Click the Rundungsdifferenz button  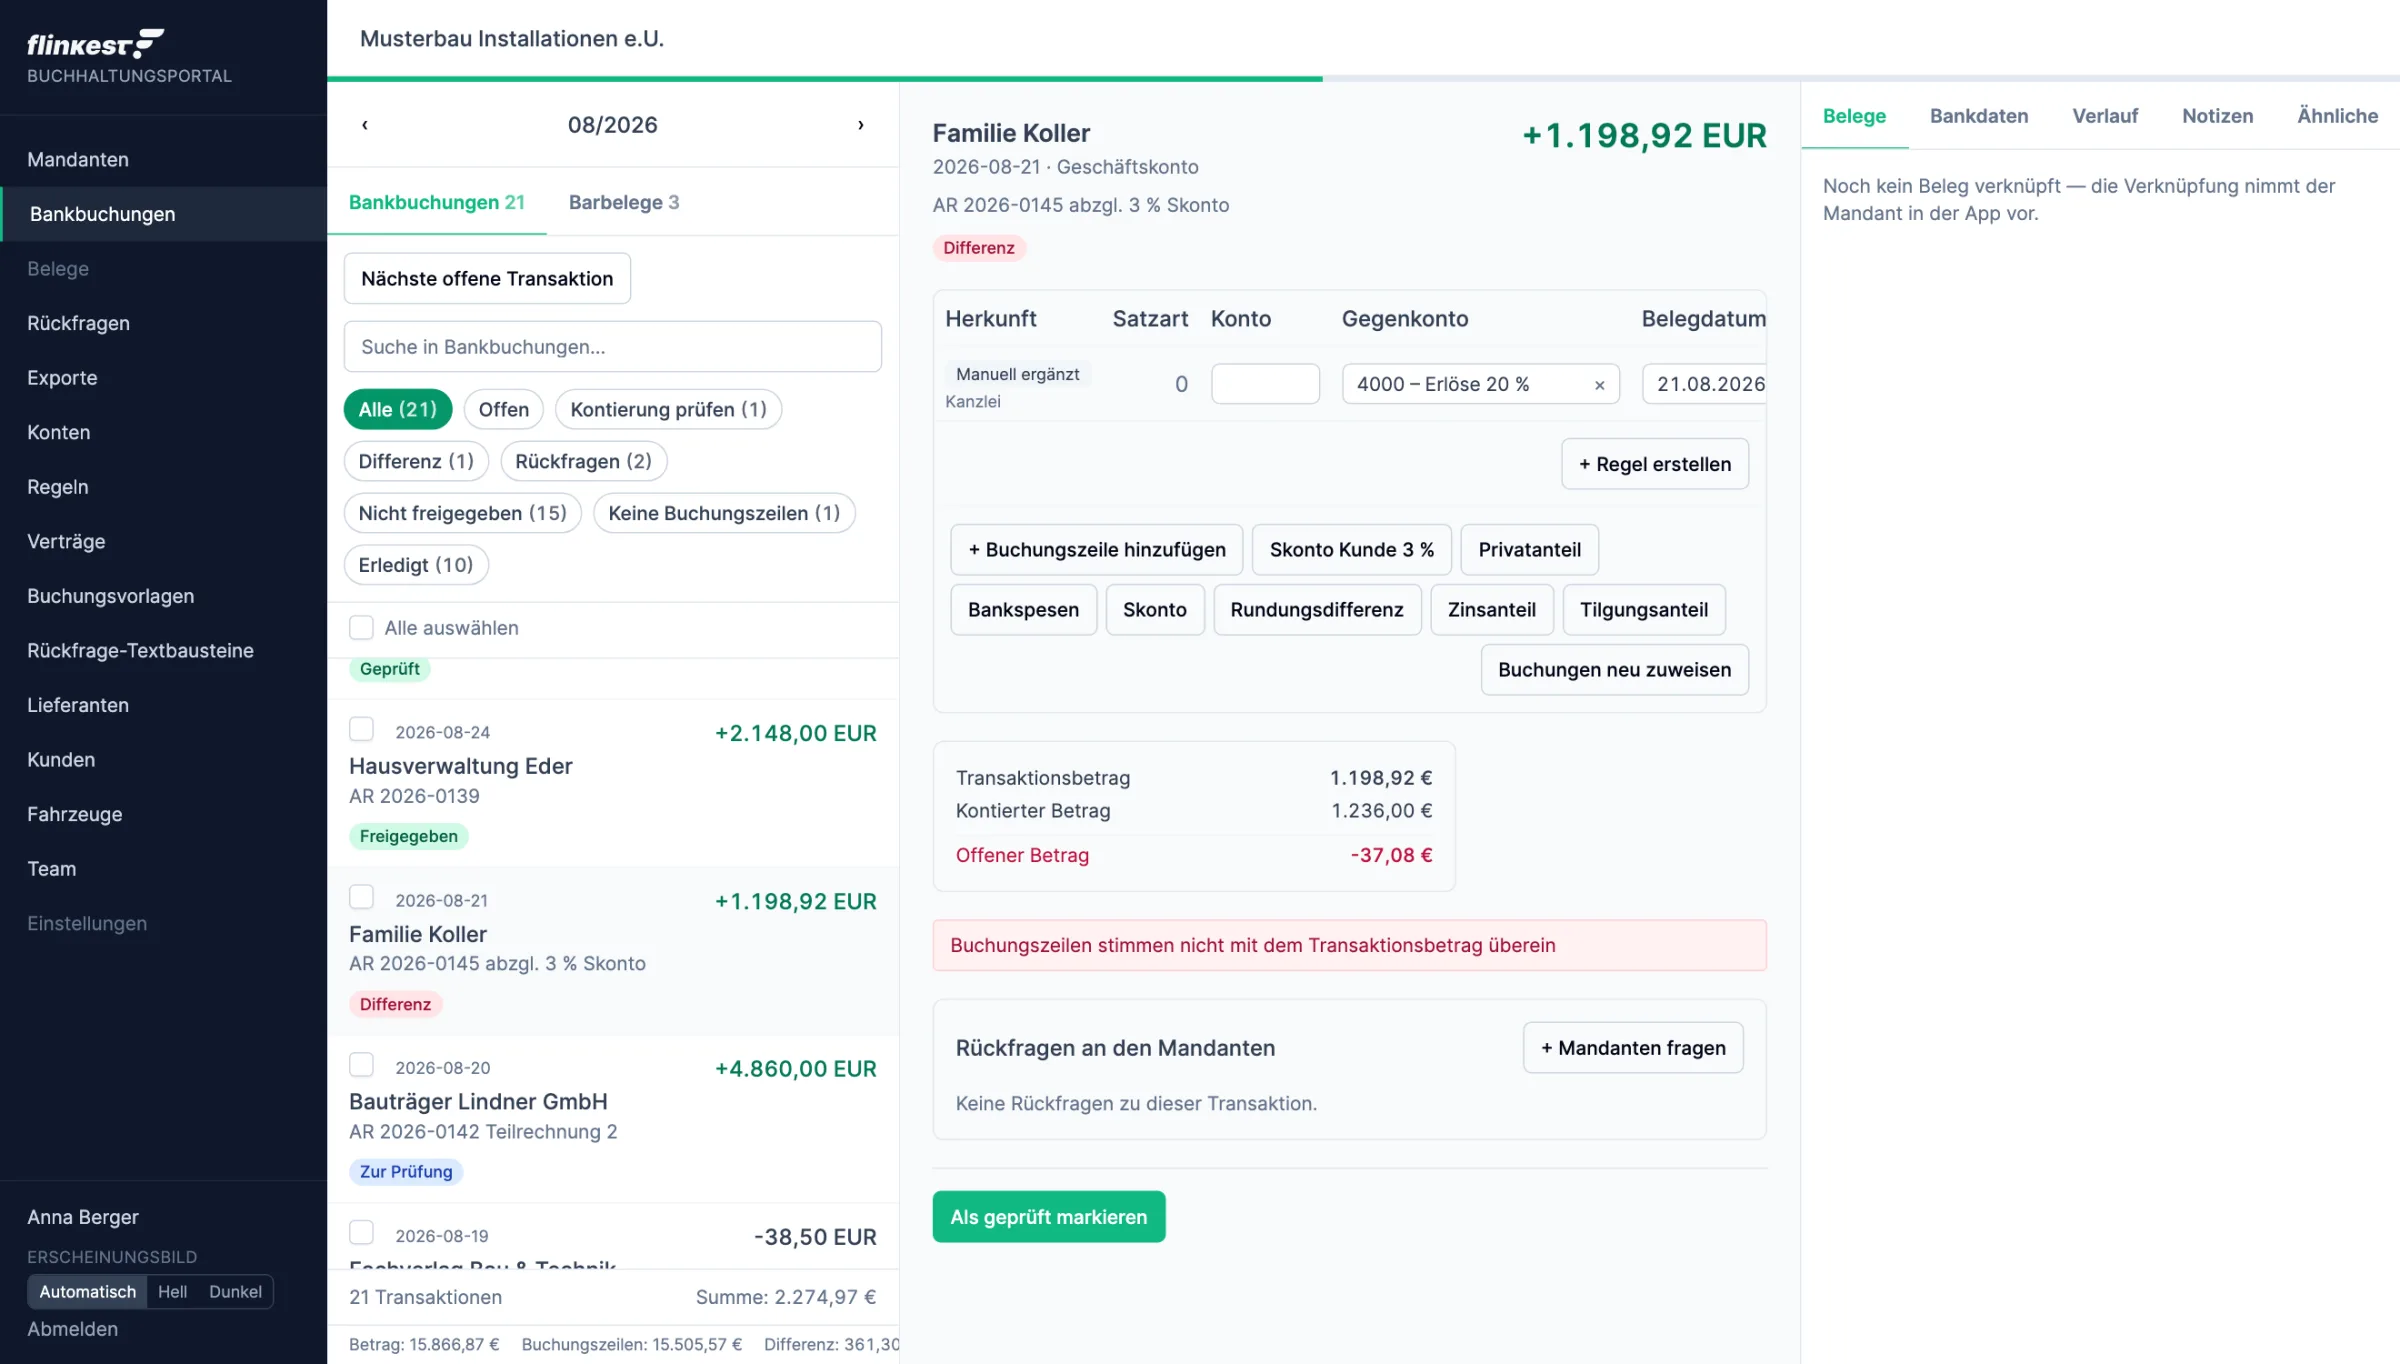point(1317,610)
